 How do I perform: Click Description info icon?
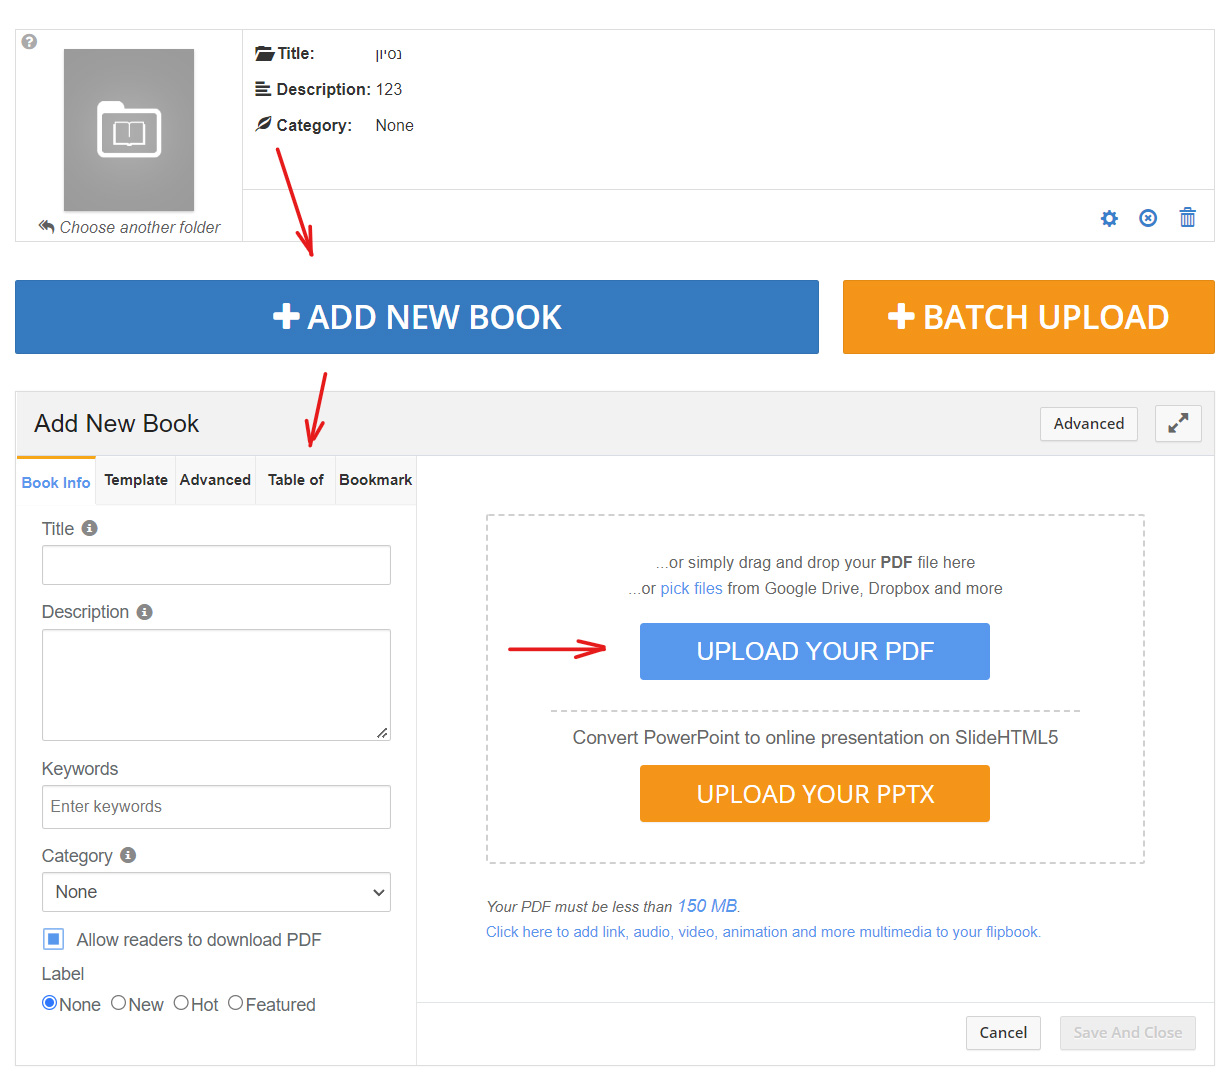[x=145, y=612]
